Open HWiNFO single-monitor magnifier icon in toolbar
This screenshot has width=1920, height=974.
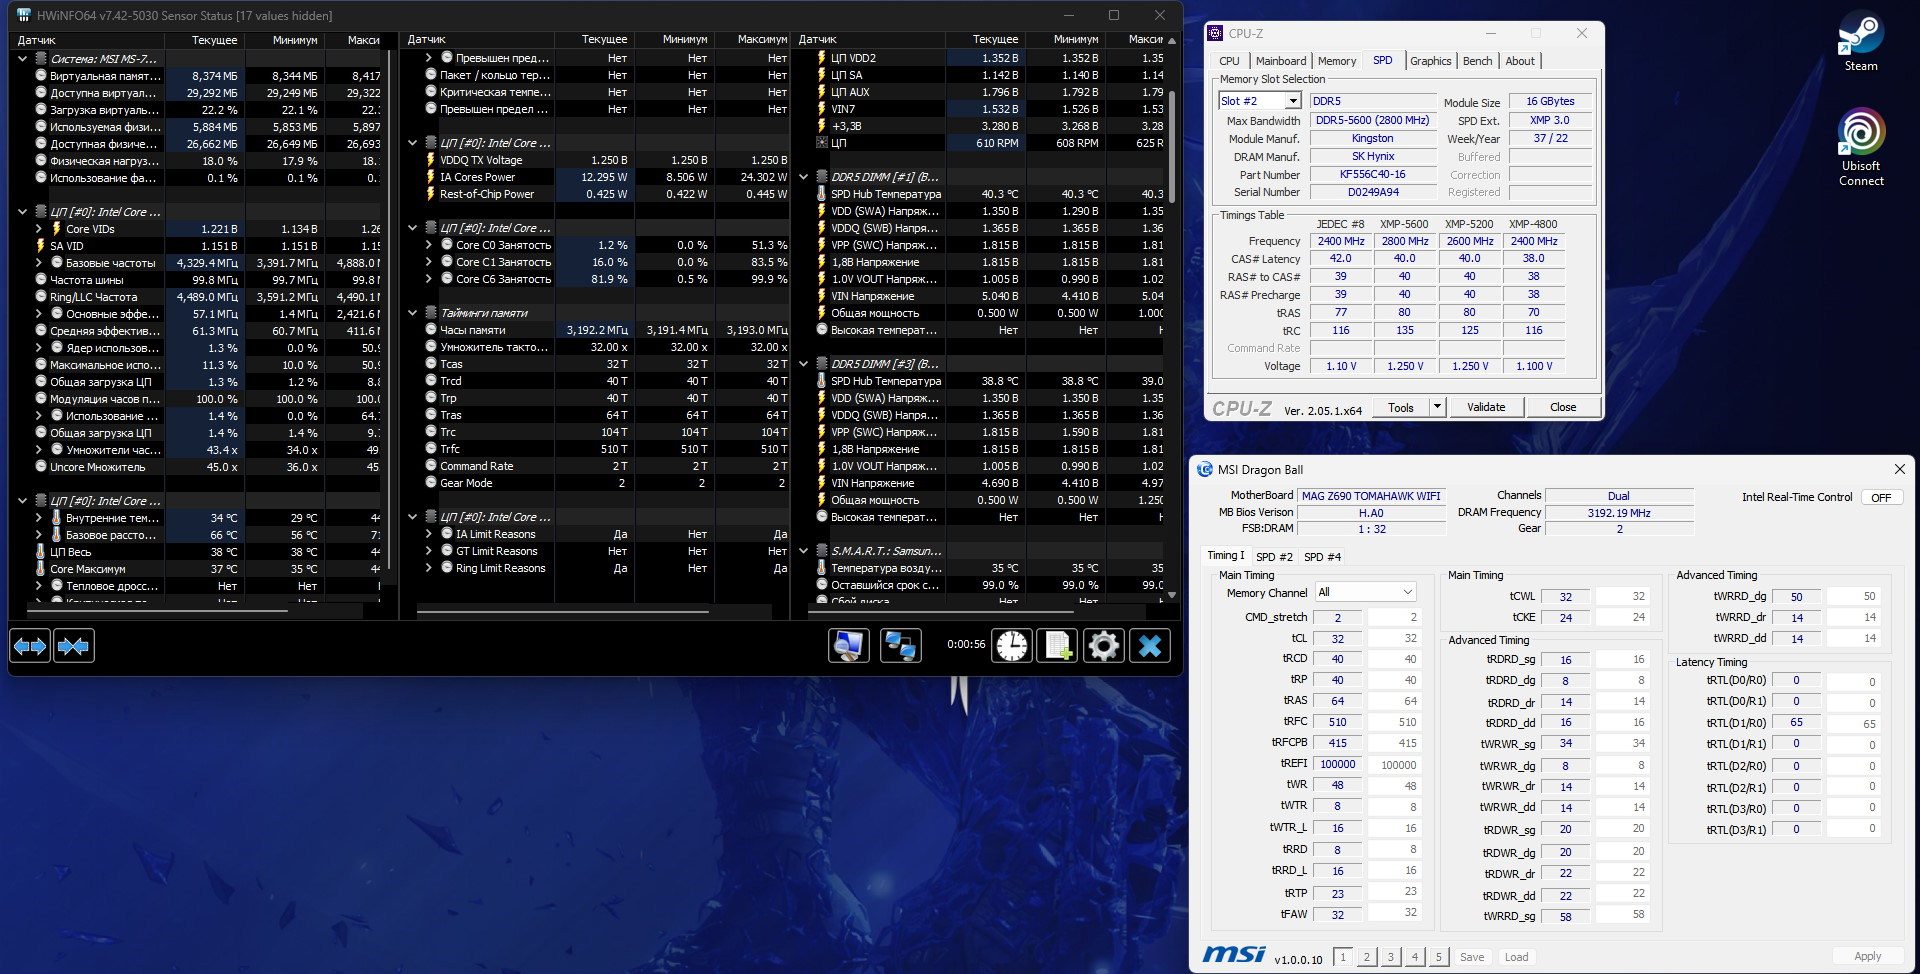(848, 646)
